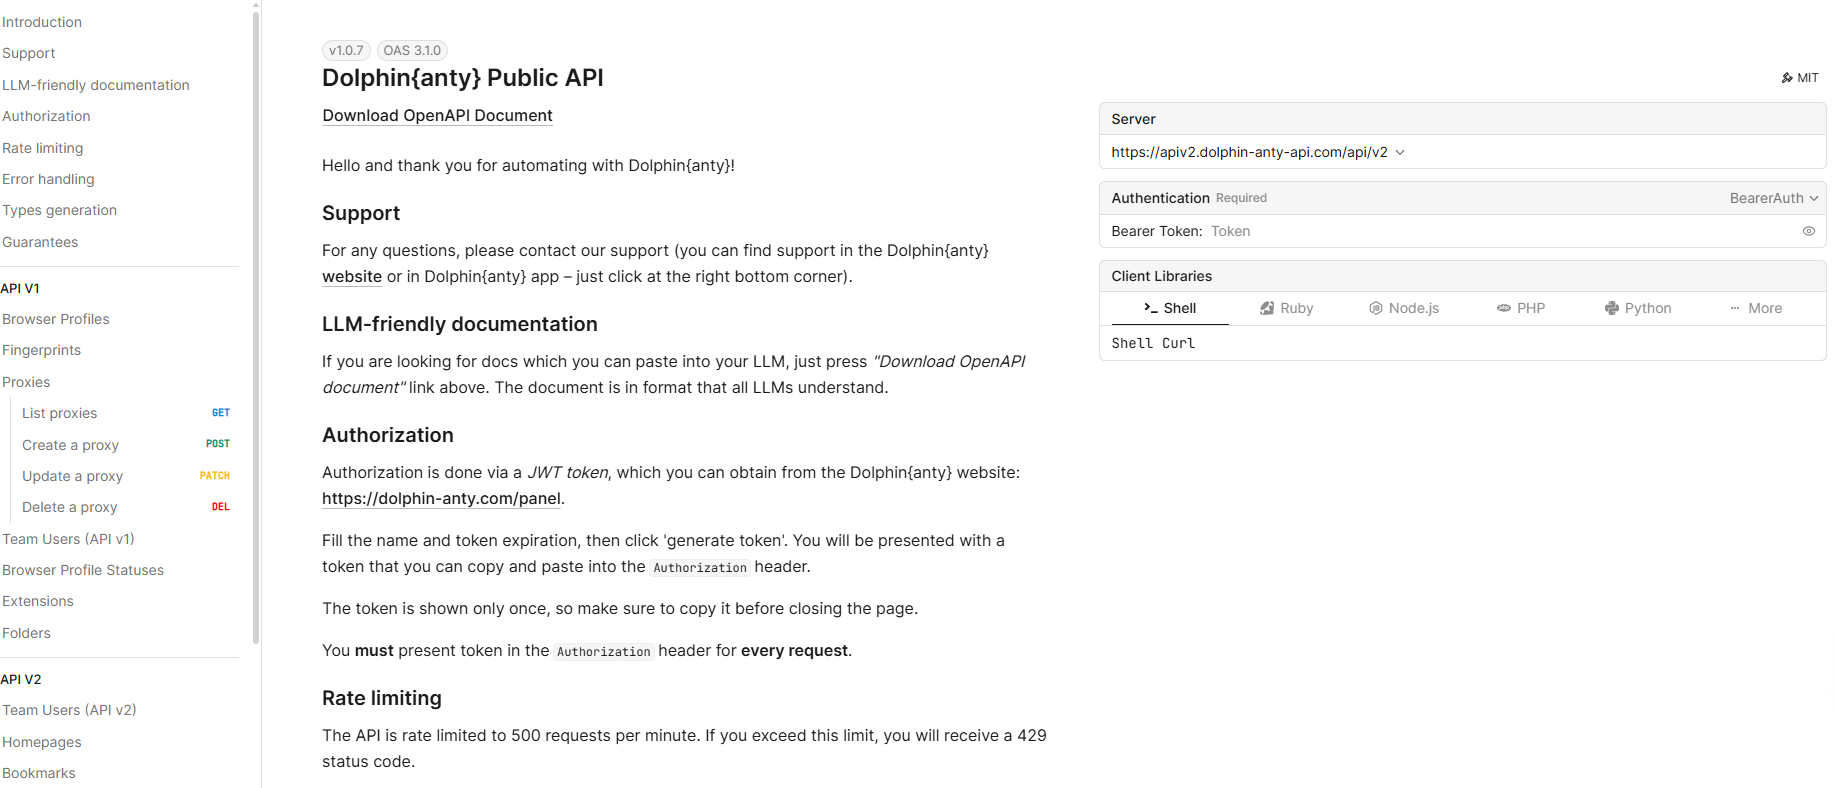The image size is (1835, 788).
Task: Expand Extensions in the sidebar
Action: 38,601
